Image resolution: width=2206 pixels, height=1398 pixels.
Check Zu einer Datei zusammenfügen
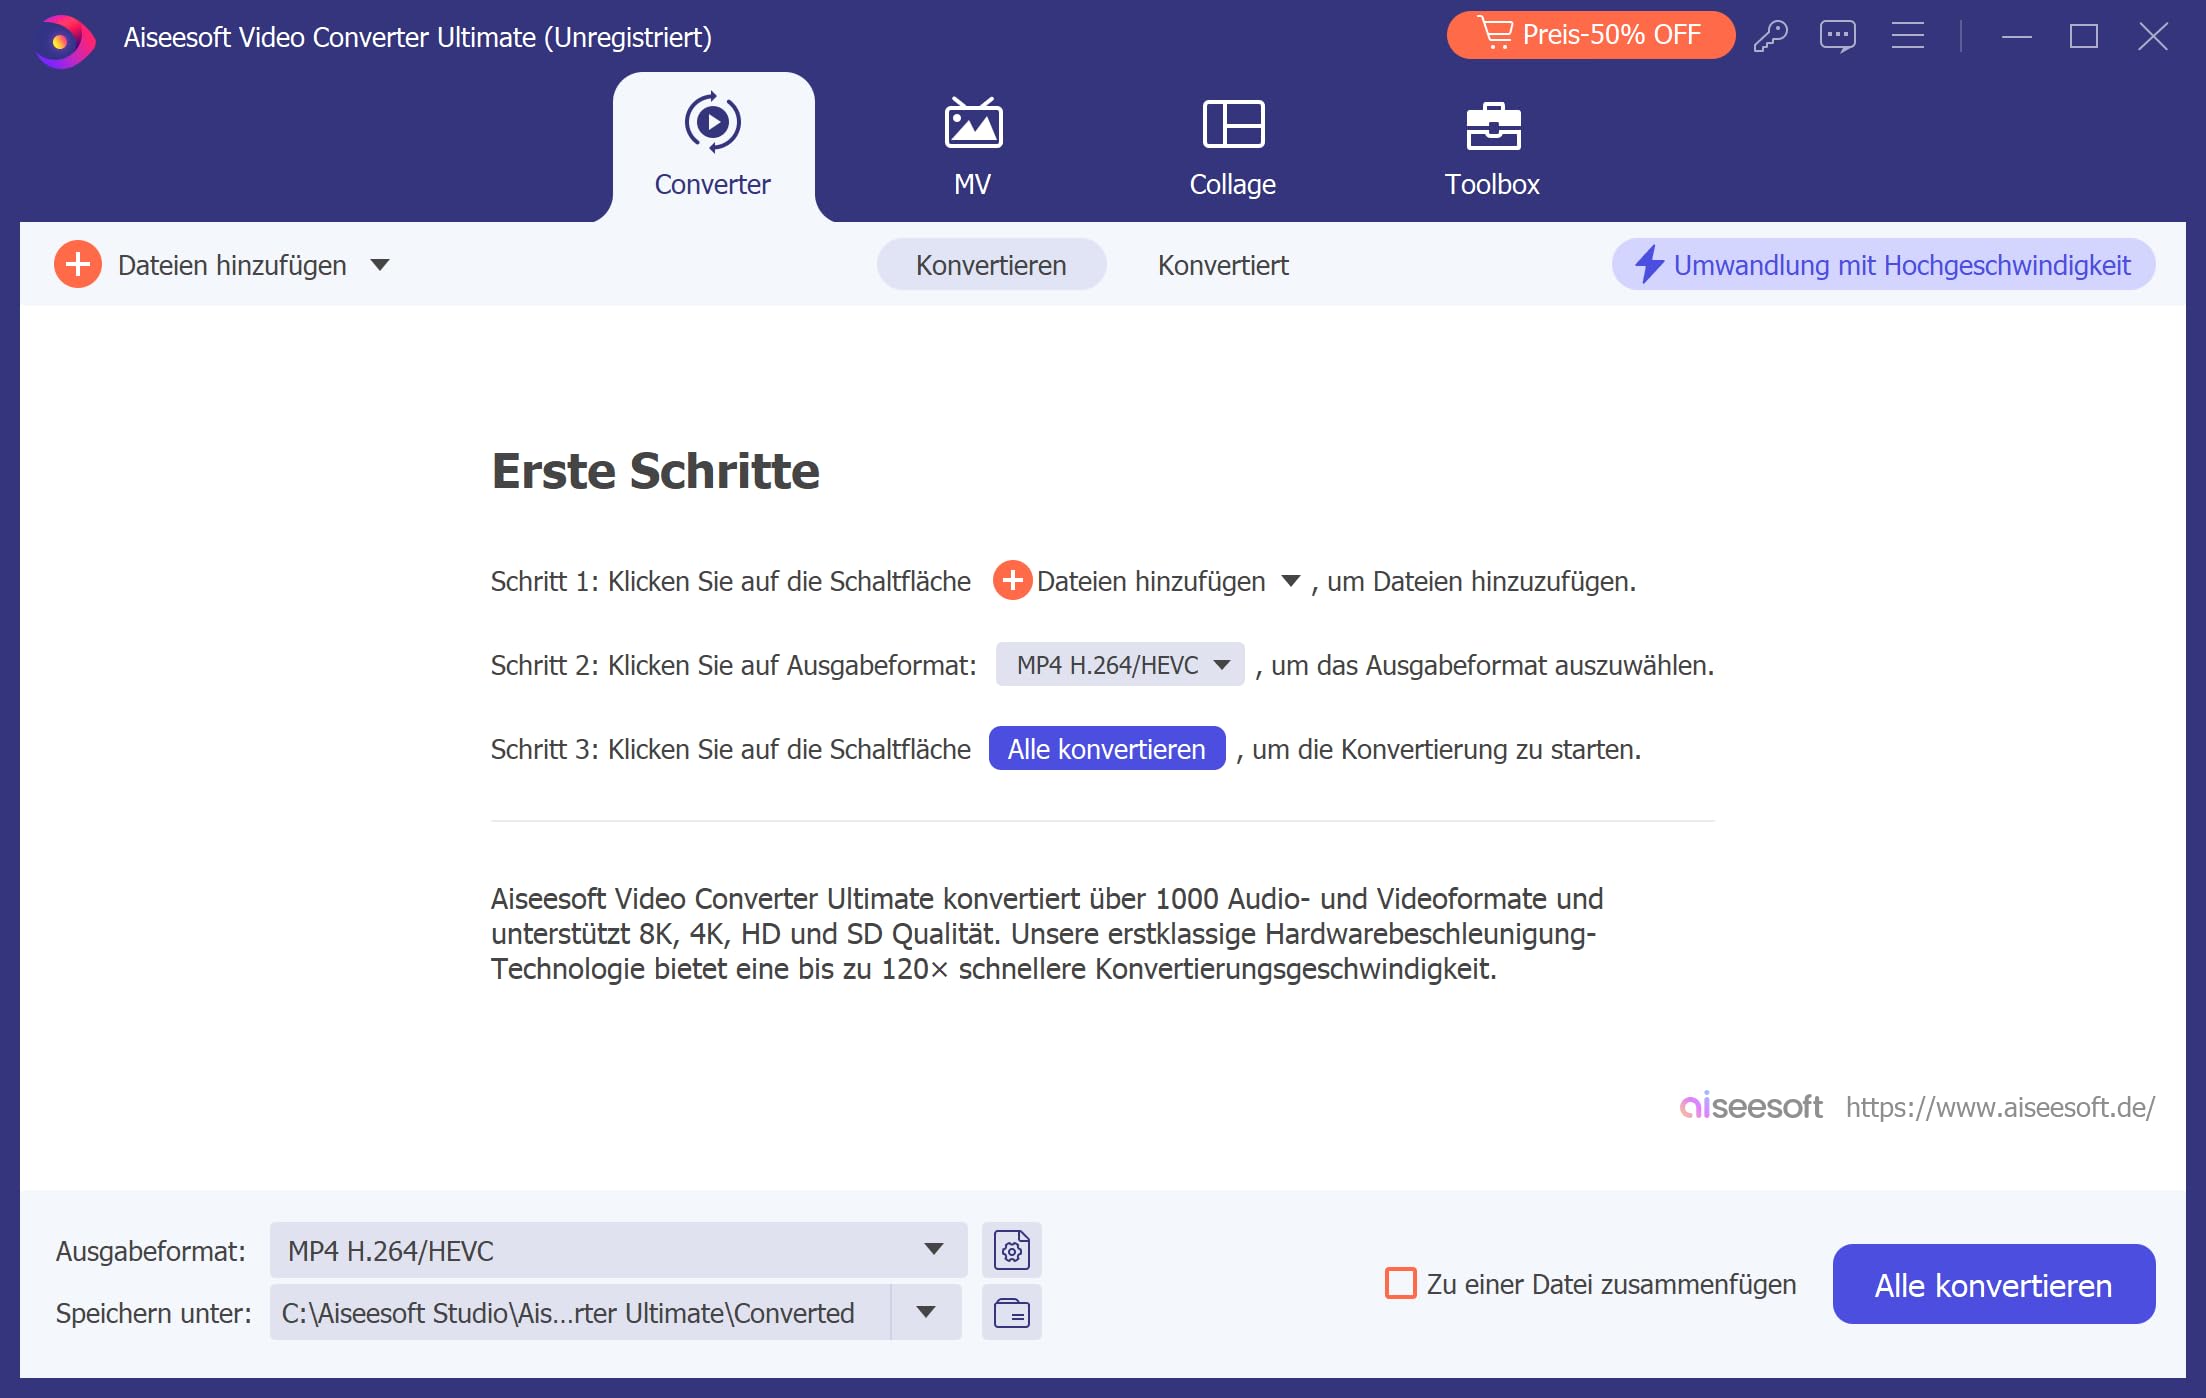1400,1284
